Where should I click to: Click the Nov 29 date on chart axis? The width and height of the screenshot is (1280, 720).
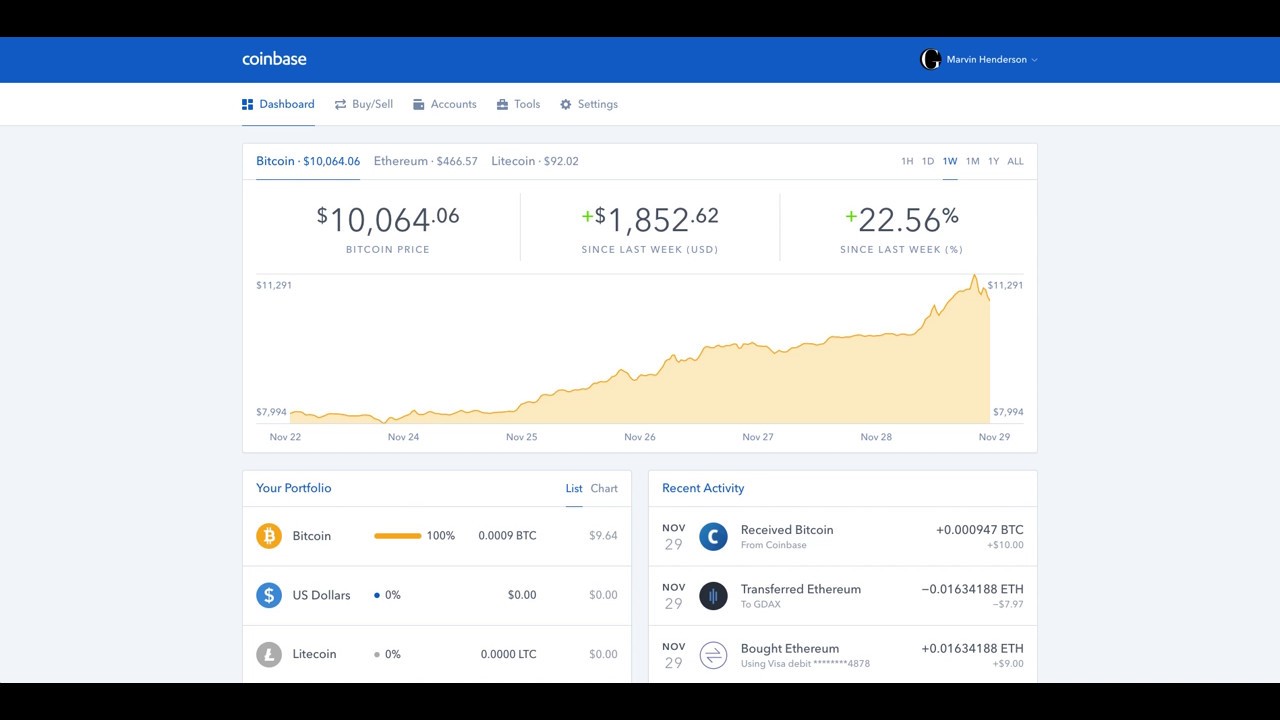[994, 437]
